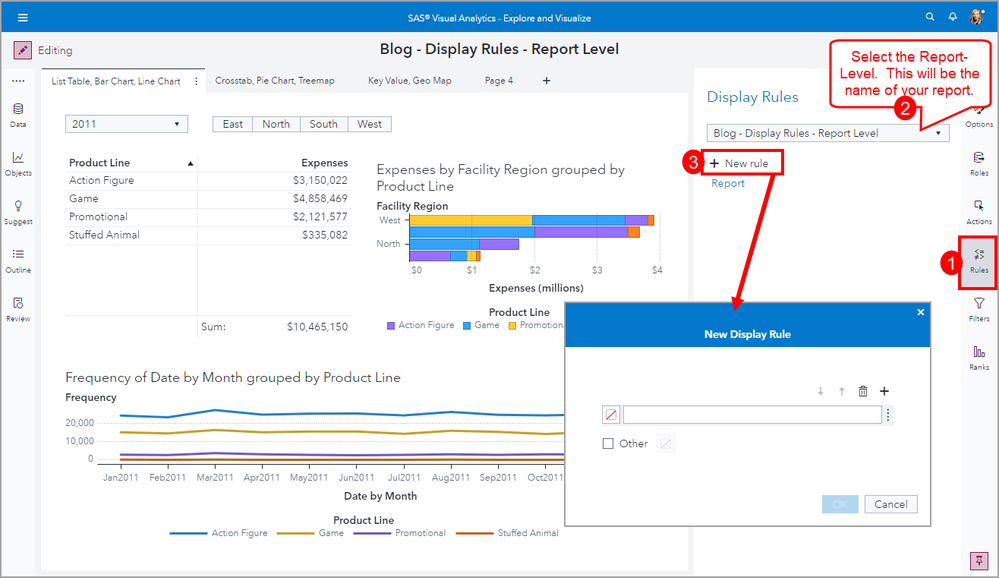
Task: Select the West region button
Action: click(x=369, y=124)
